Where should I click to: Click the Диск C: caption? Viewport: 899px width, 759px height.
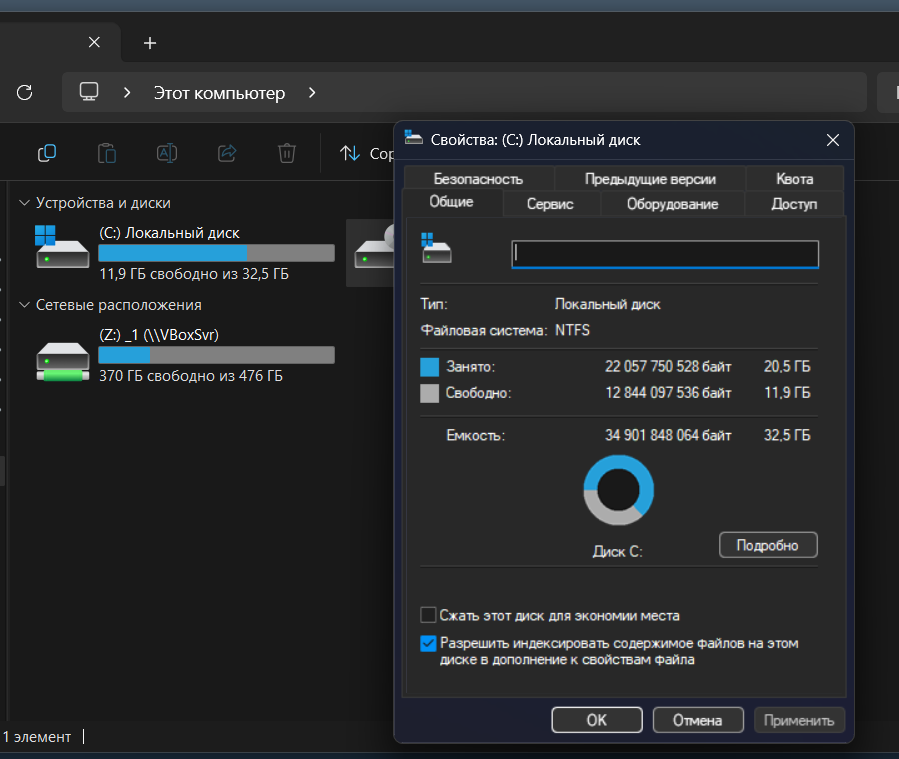point(617,551)
